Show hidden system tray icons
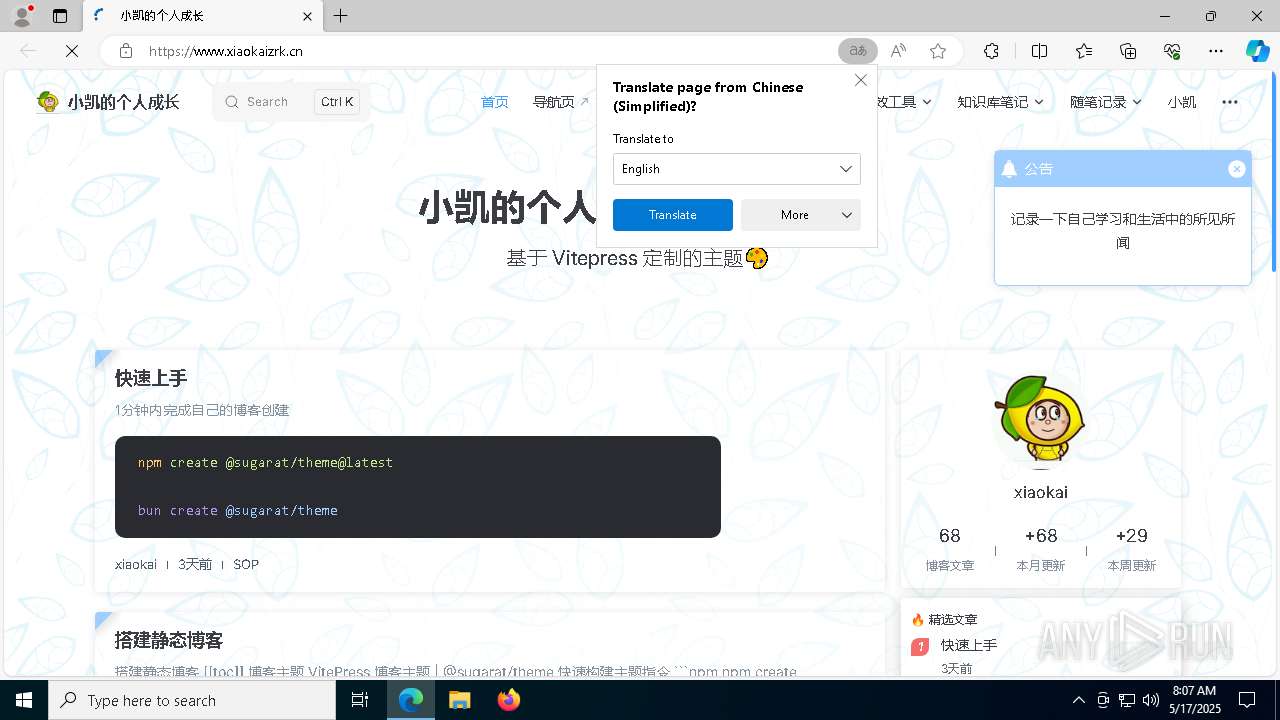Screen dimensions: 1280x720 [x=1078, y=700]
